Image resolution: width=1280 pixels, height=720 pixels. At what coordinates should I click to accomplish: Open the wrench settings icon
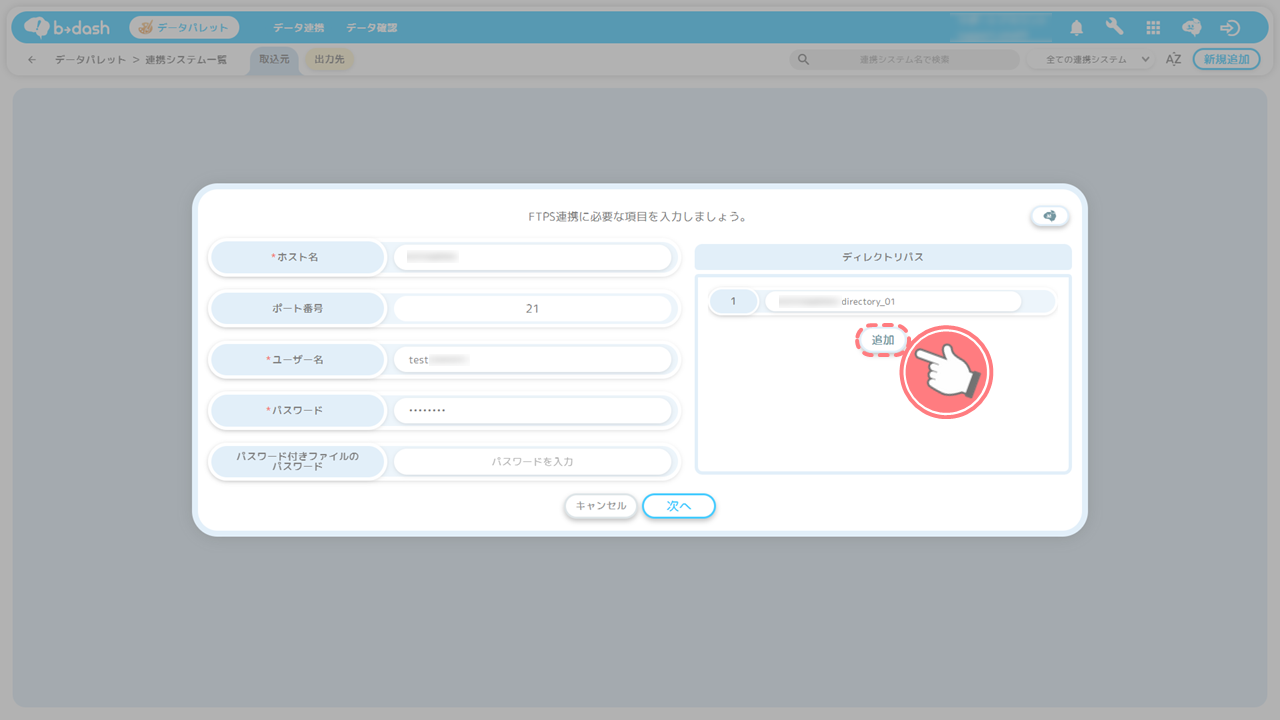[1114, 28]
